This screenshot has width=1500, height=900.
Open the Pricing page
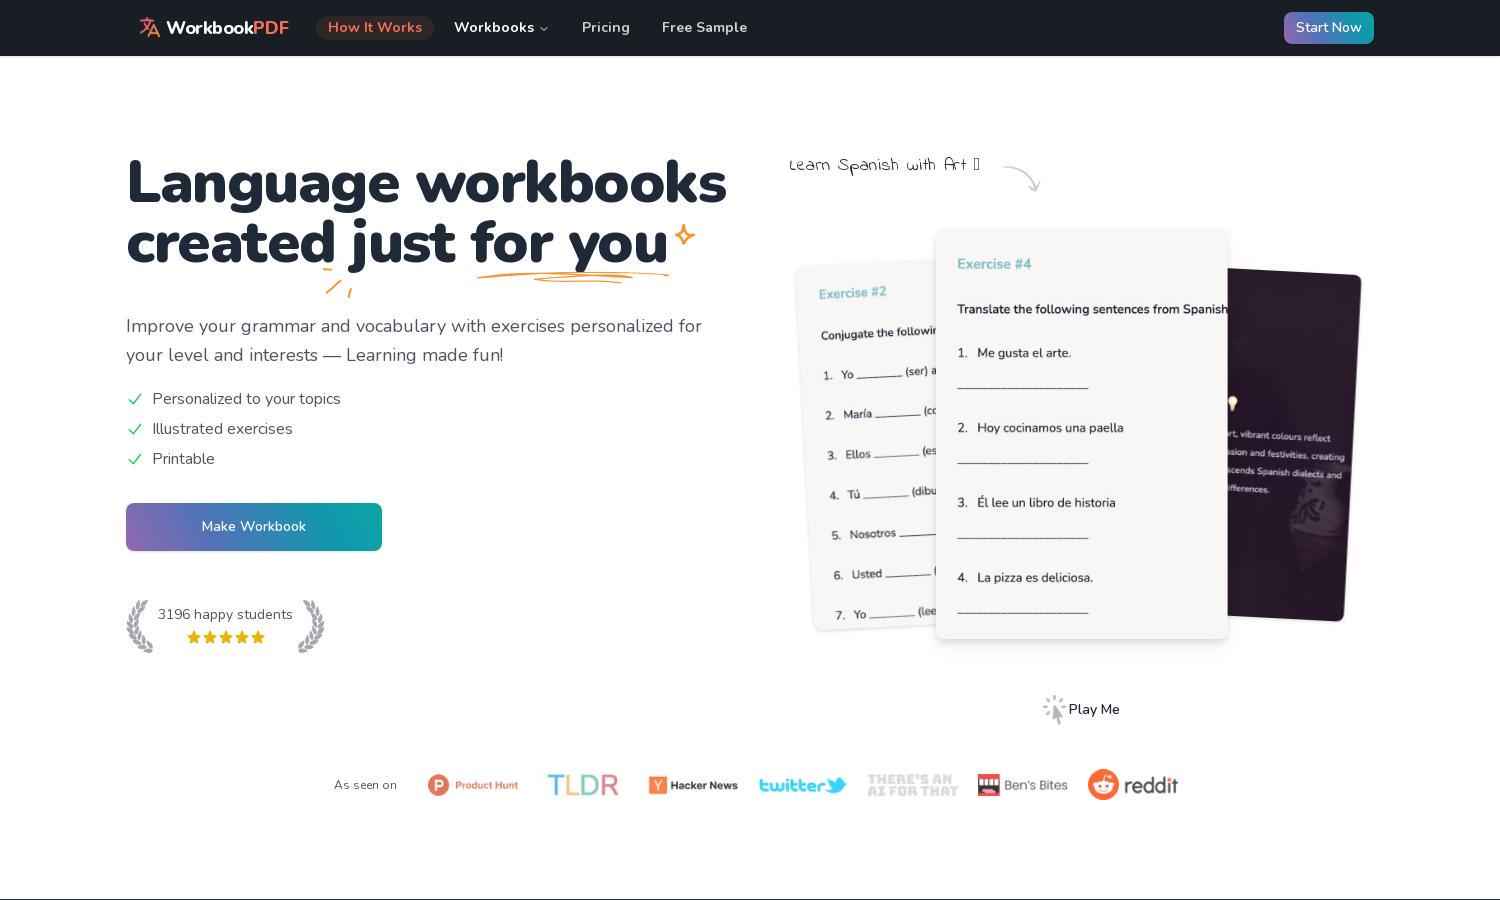606,28
